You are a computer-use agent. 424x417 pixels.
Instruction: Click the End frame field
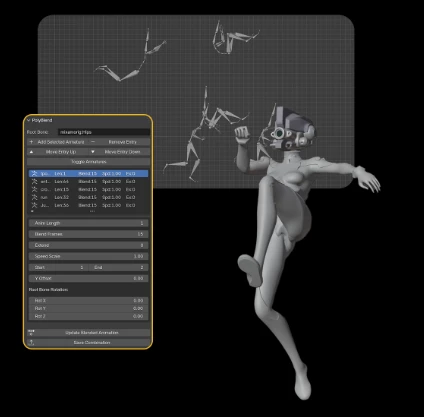pyautogui.click(x=119, y=267)
